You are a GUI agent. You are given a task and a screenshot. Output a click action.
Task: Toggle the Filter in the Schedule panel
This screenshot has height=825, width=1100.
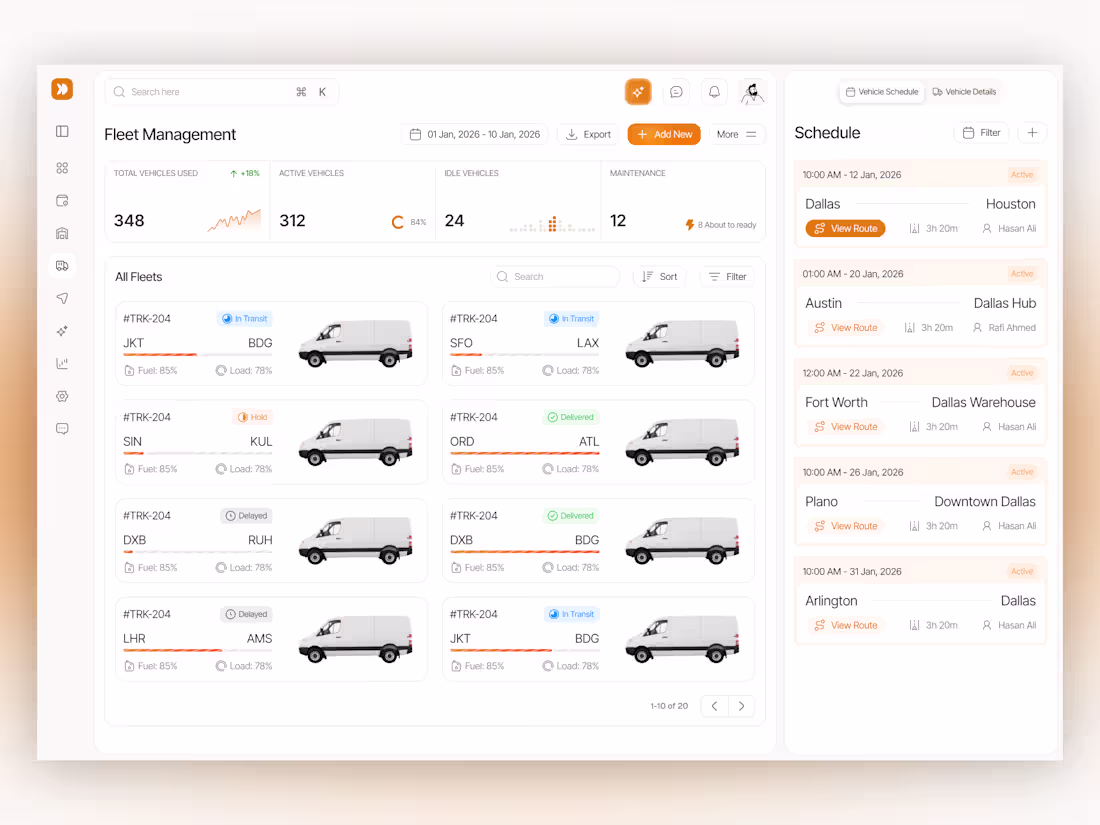pyautogui.click(x=981, y=132)
